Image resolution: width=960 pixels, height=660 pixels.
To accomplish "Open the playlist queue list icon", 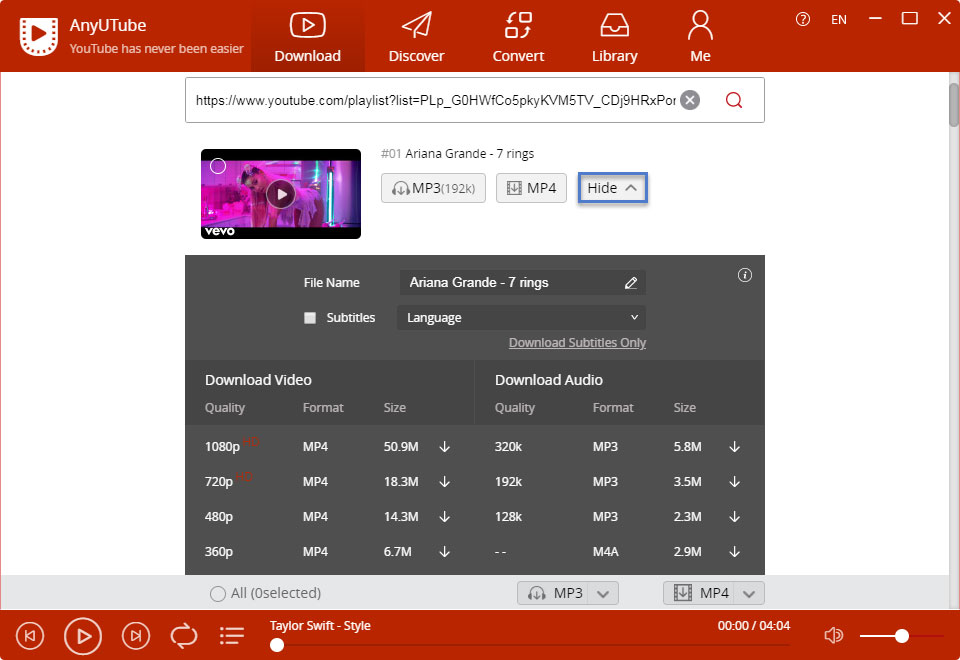I will coord(231,636).
